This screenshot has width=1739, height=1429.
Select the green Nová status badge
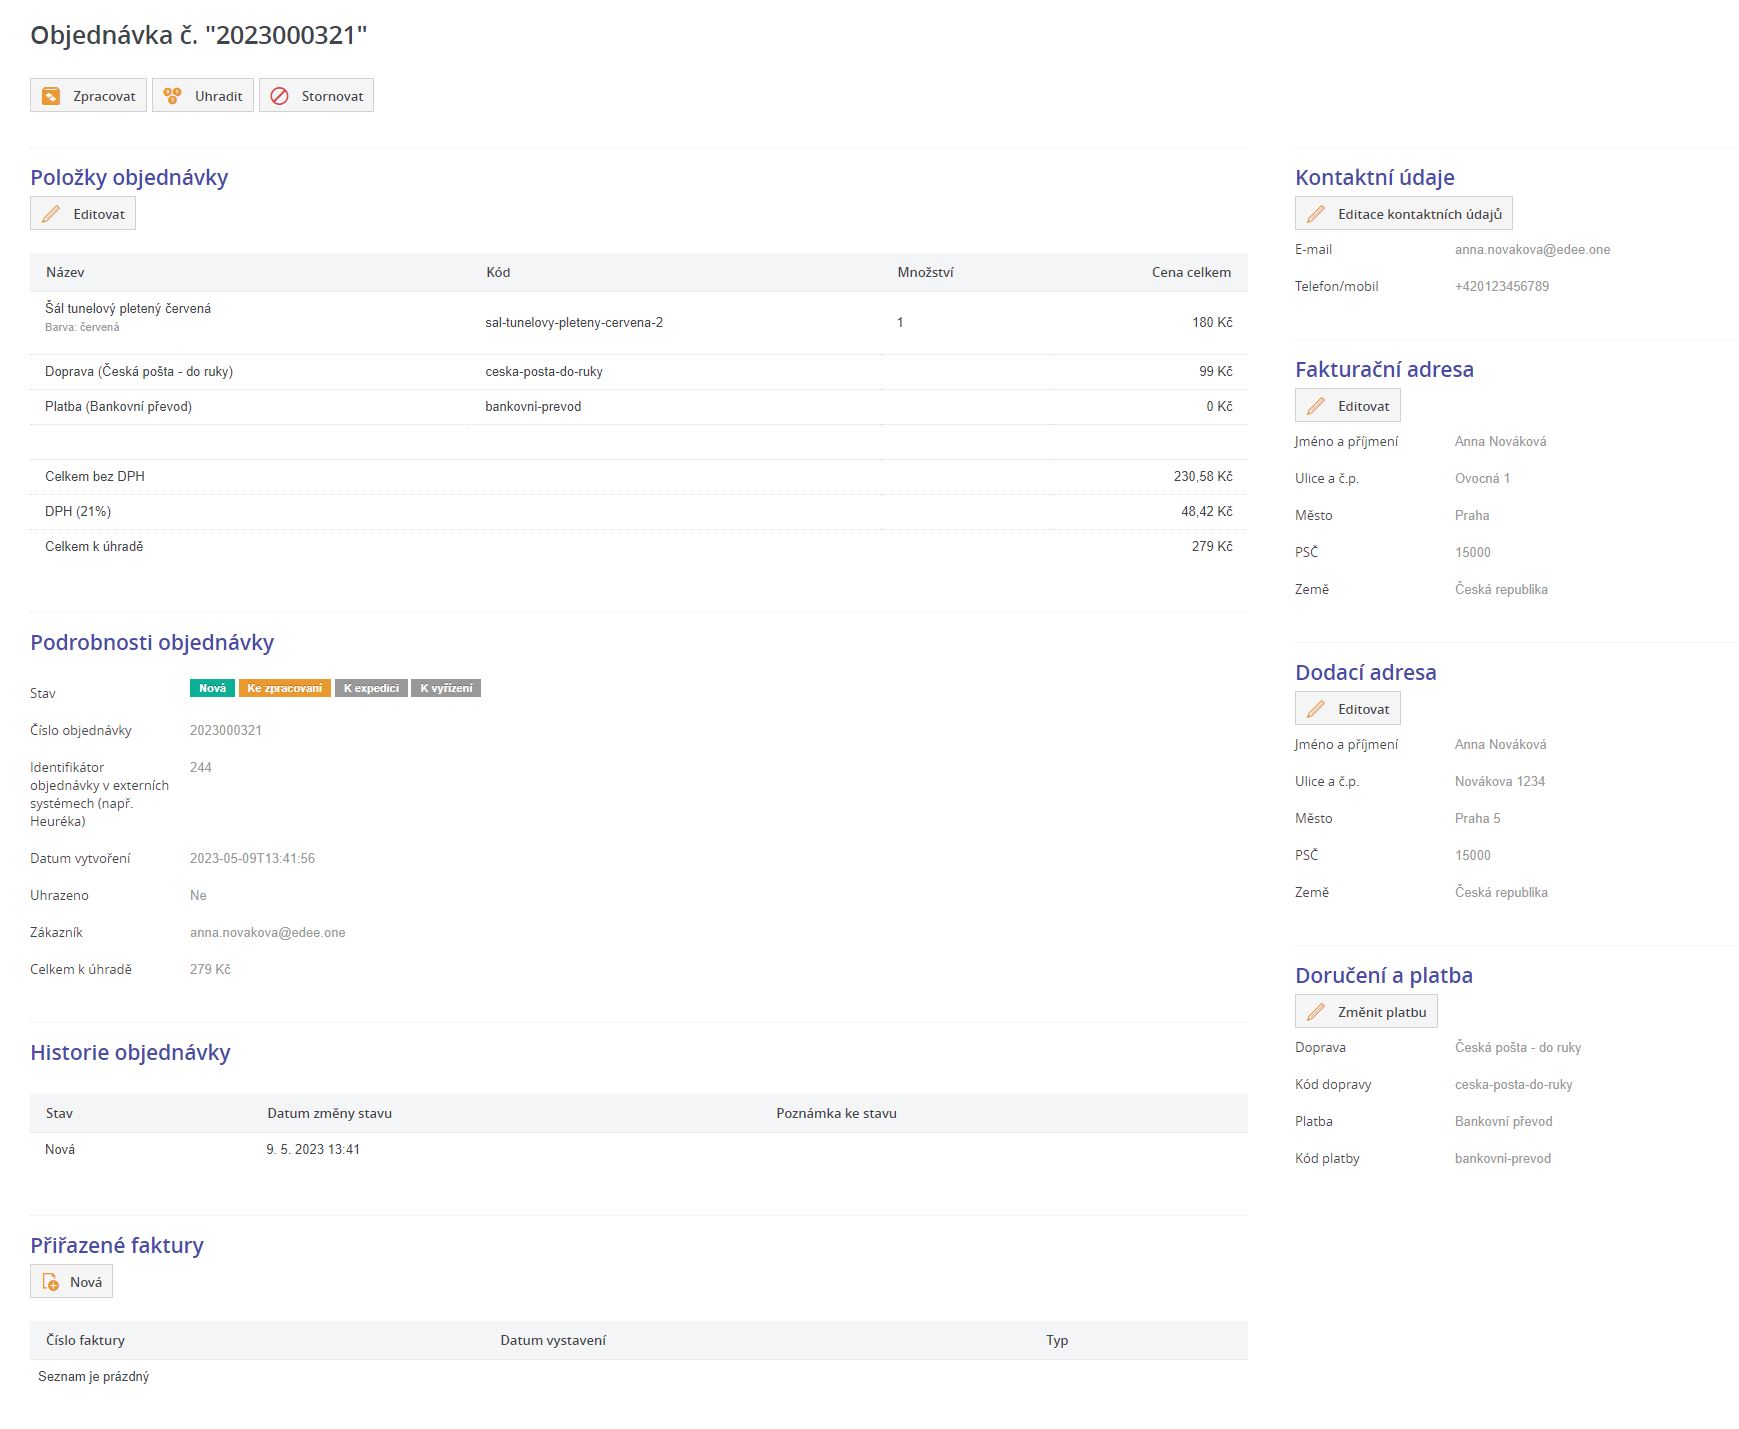tap(212, 688)
